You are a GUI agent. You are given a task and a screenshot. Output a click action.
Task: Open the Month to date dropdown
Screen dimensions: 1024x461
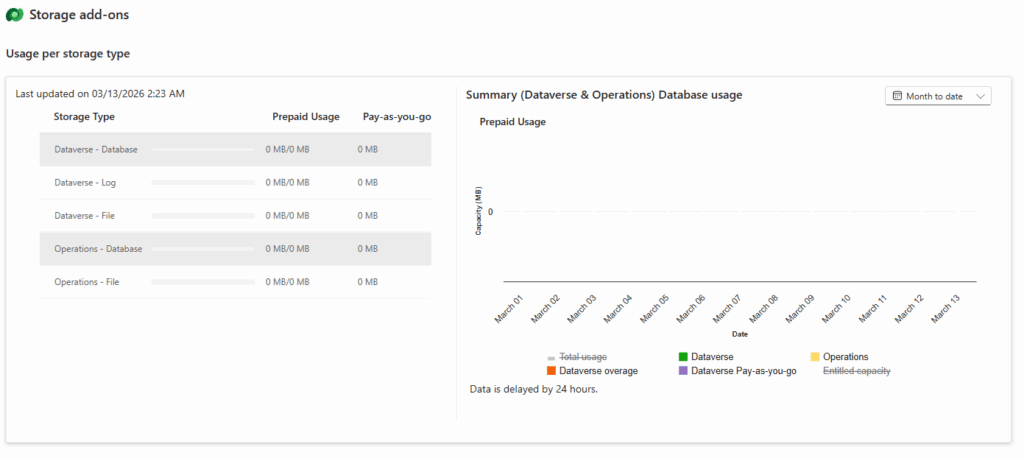tap(937, 96)
